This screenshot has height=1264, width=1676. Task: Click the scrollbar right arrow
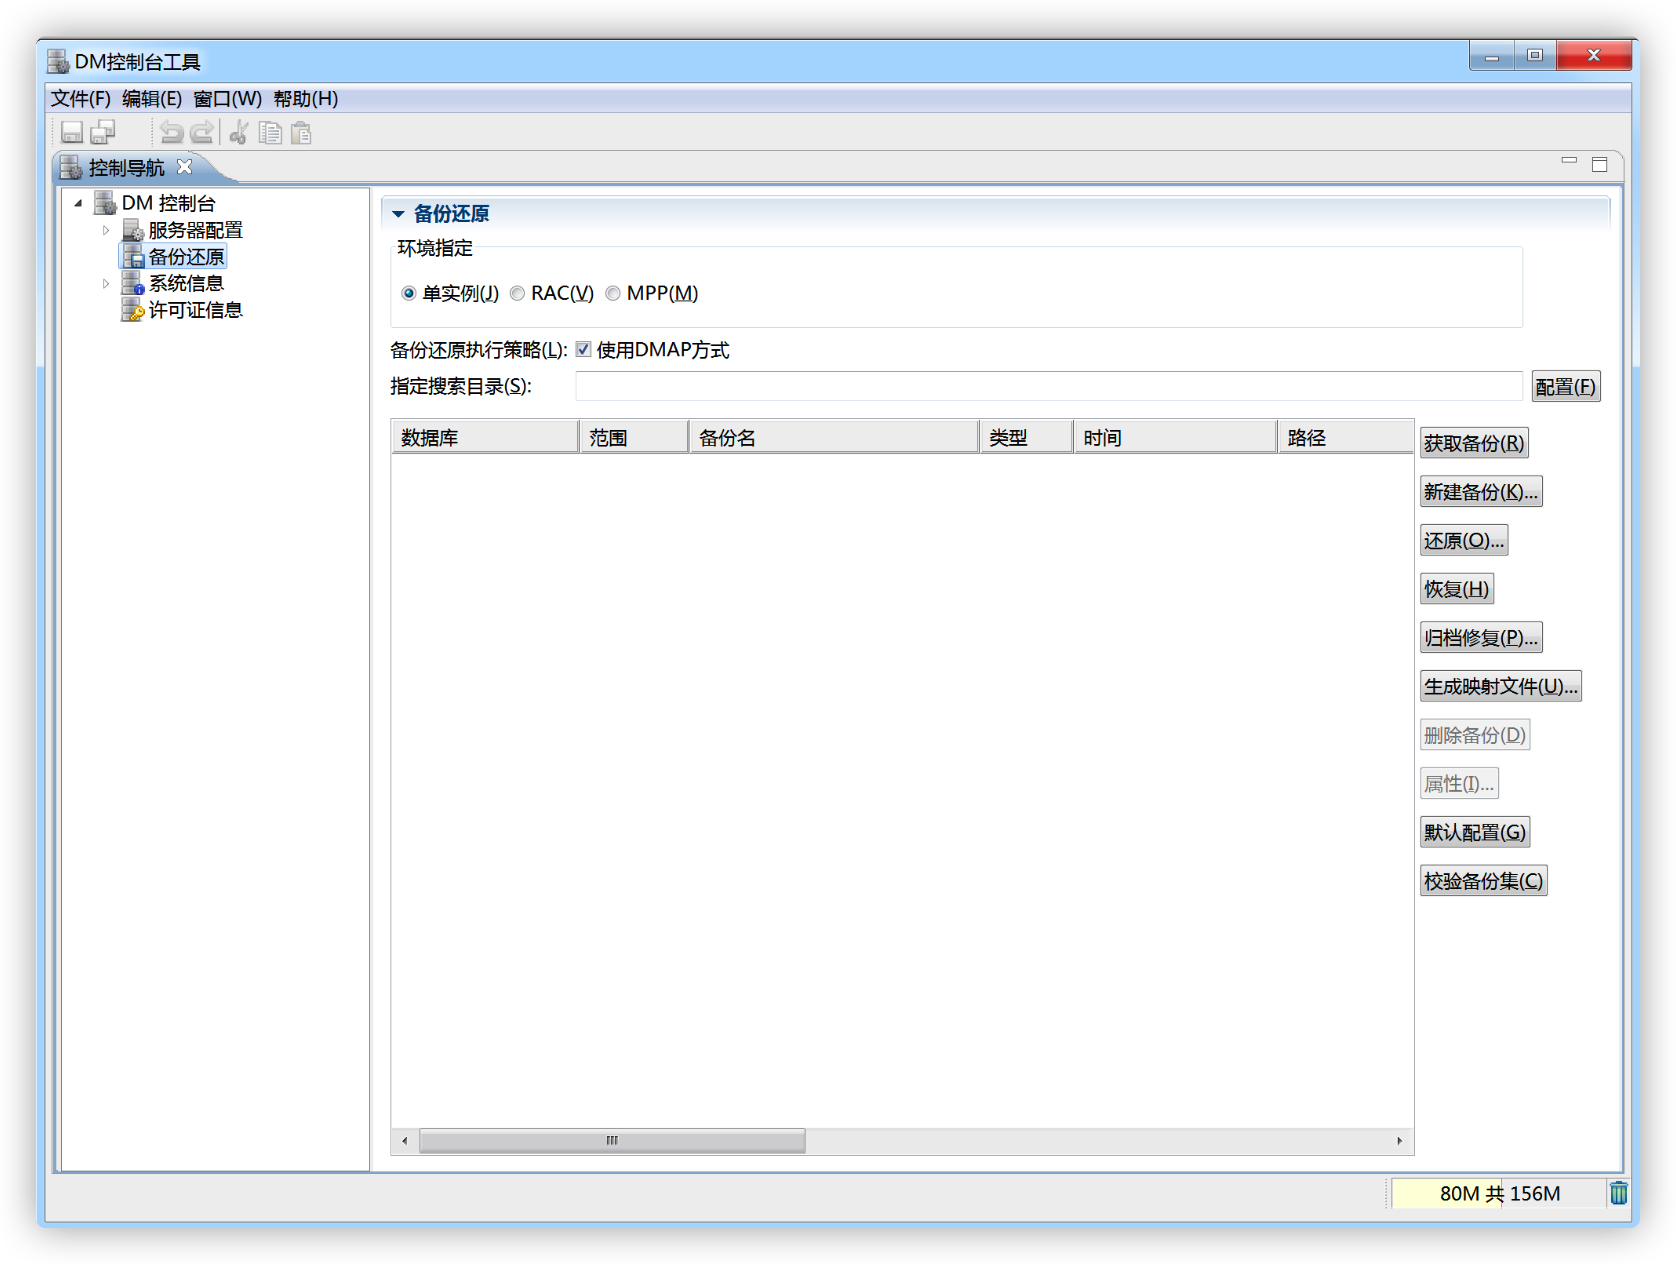point(1399,1140)
